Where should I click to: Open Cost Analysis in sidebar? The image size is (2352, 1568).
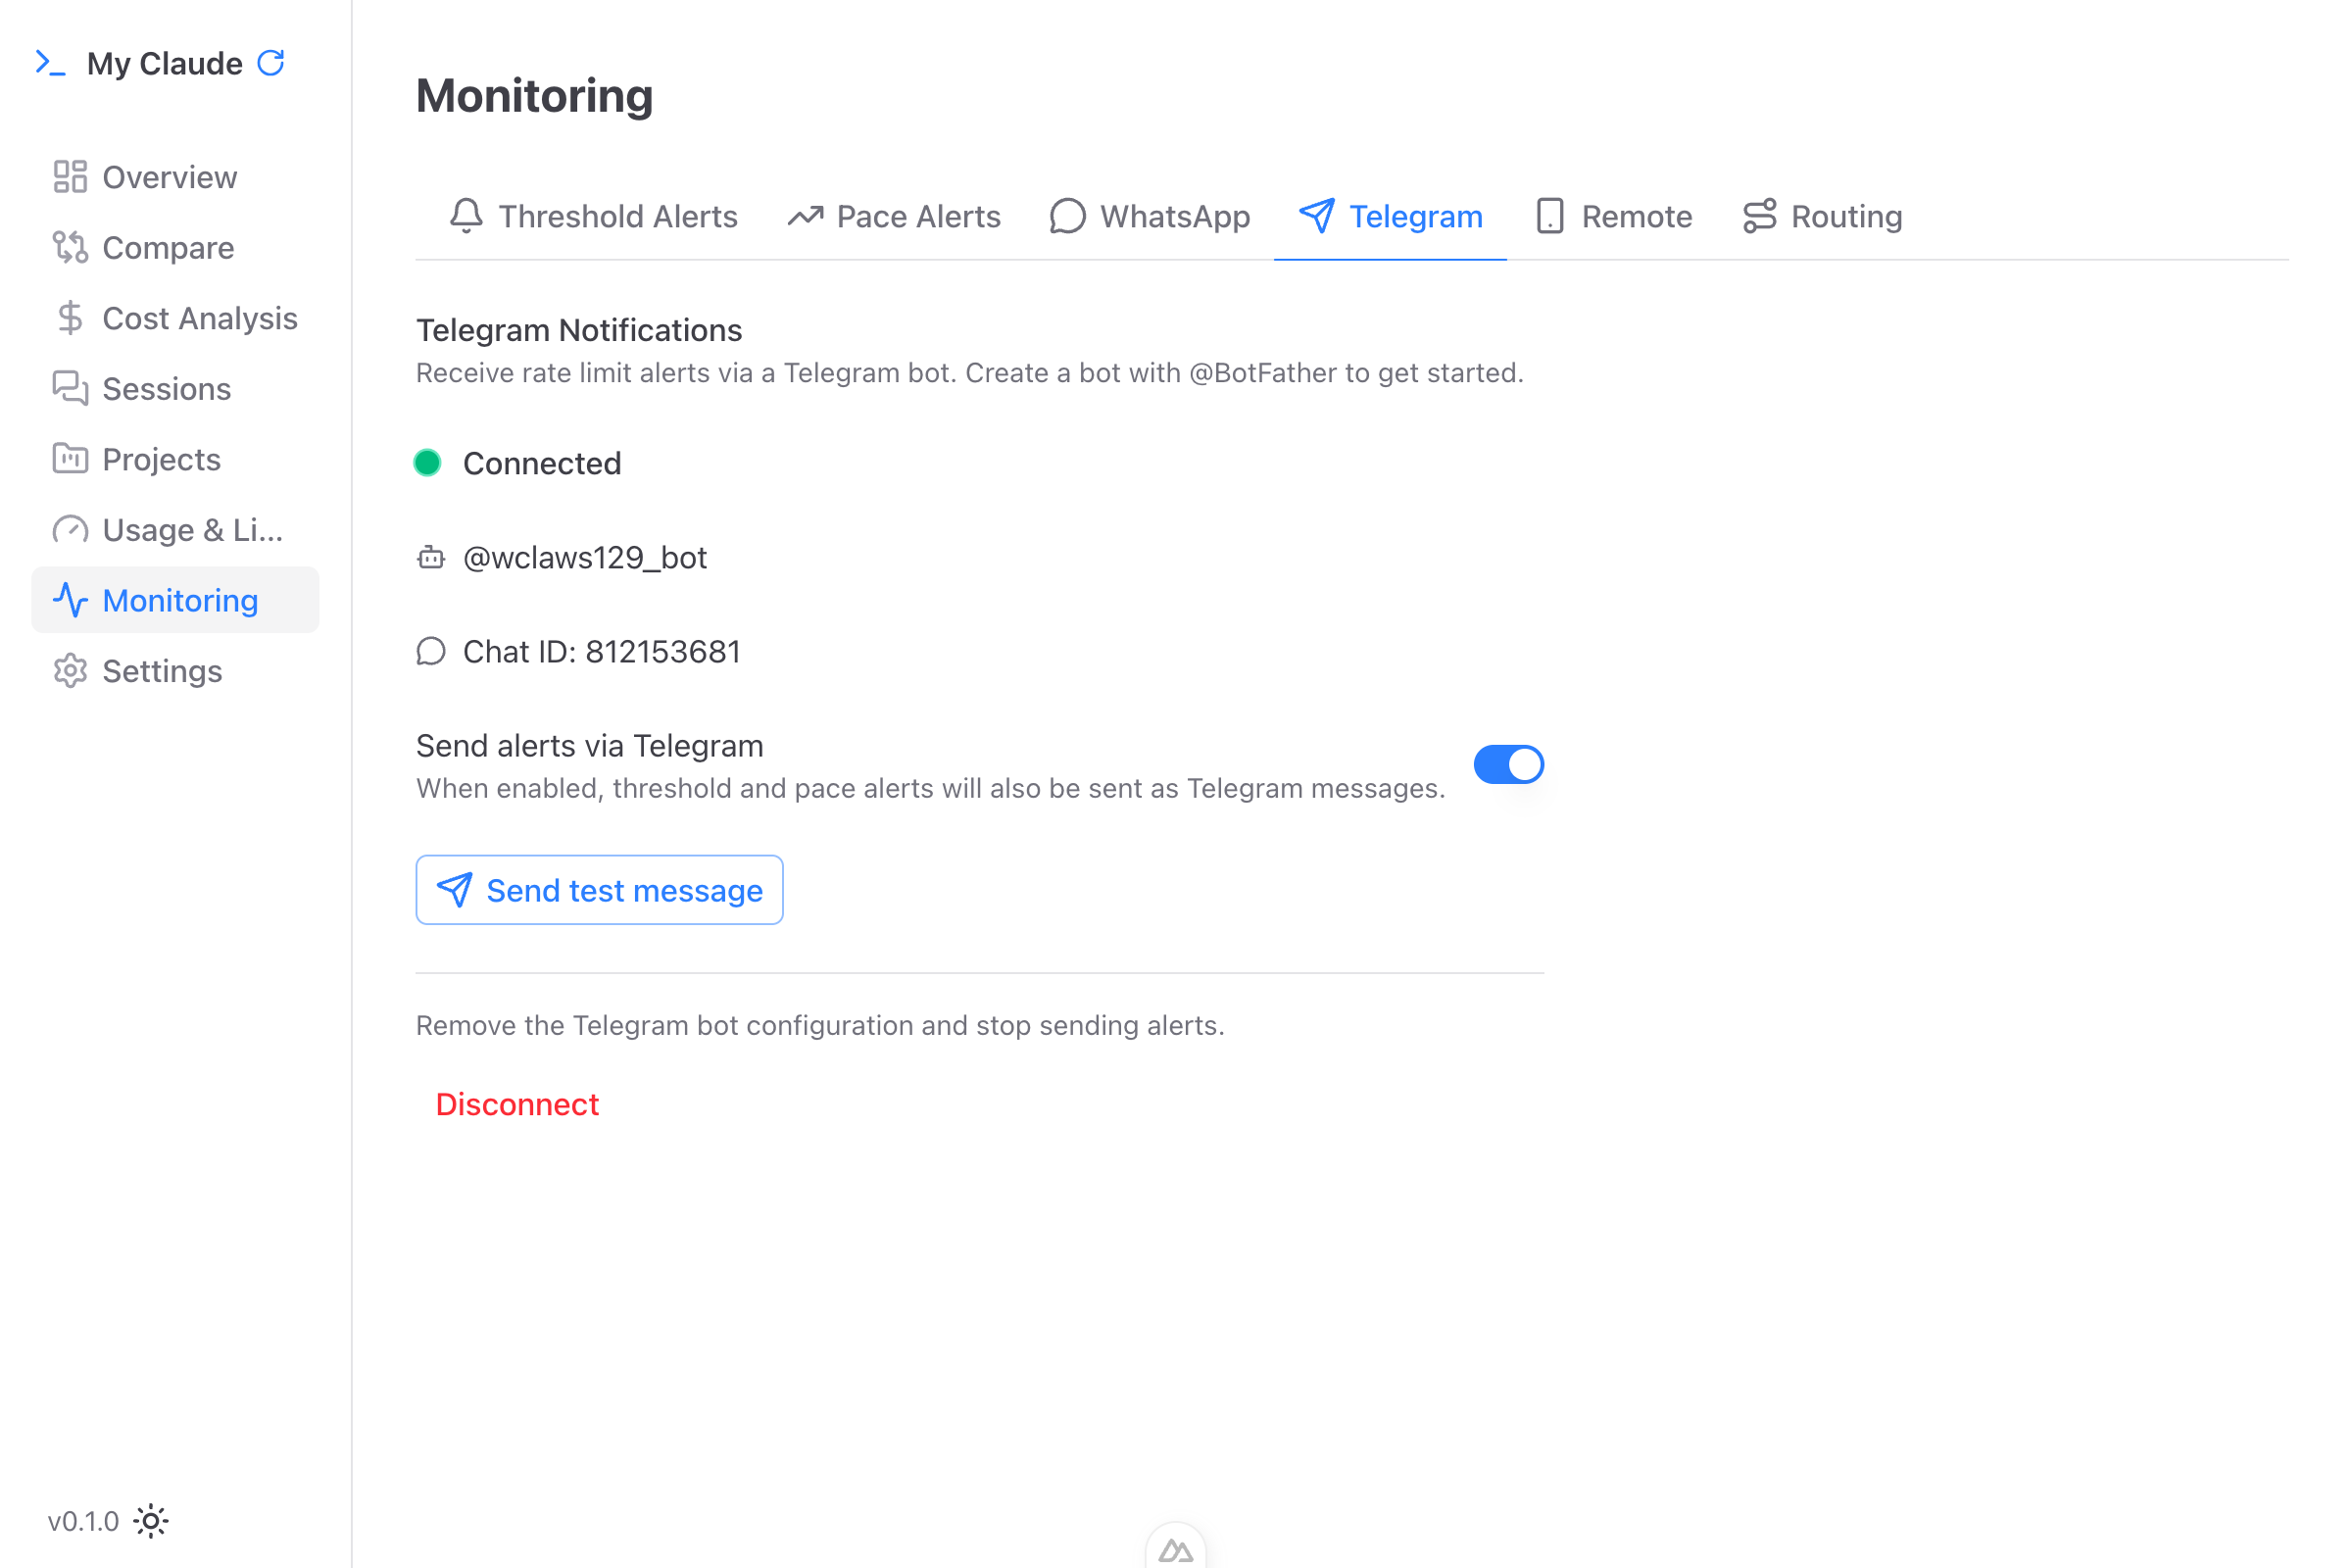(x=175, y=318)
